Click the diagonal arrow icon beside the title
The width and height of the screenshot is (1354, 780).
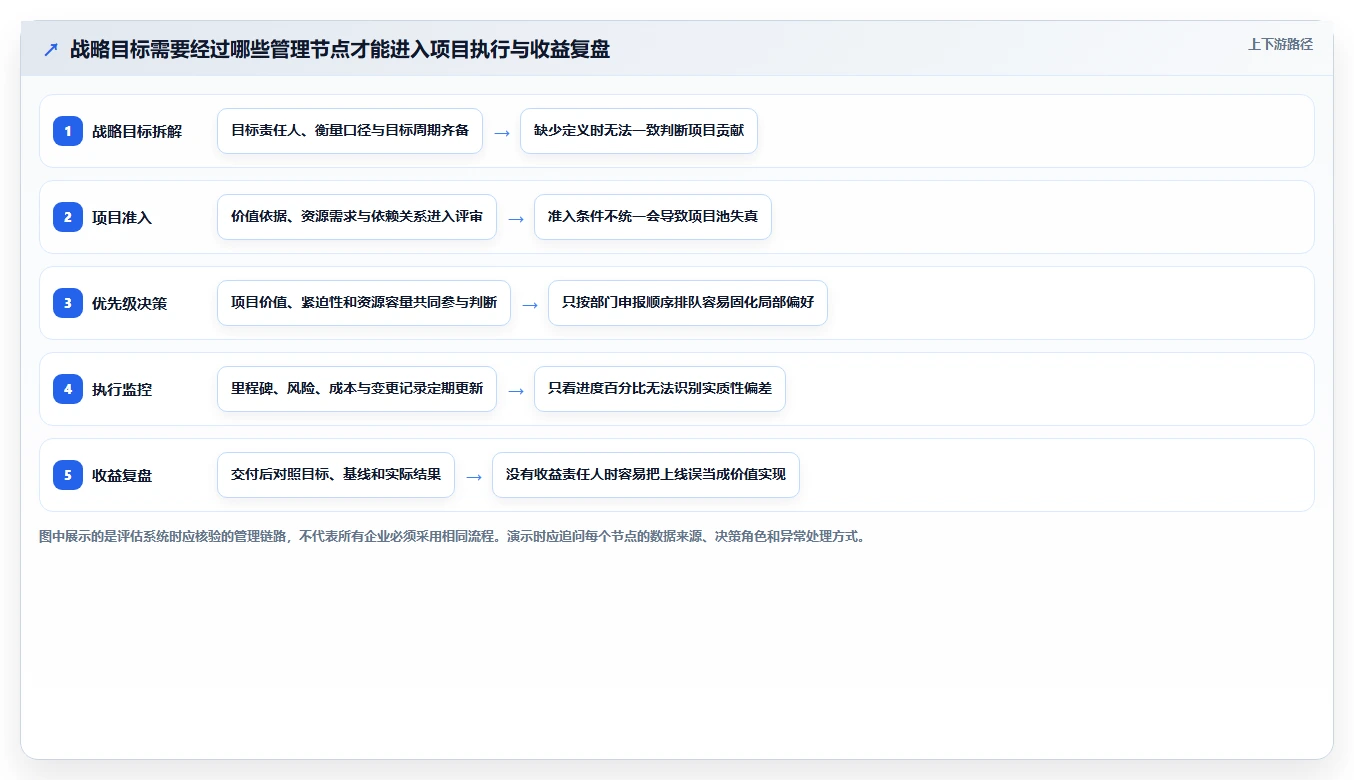point(50,49)
